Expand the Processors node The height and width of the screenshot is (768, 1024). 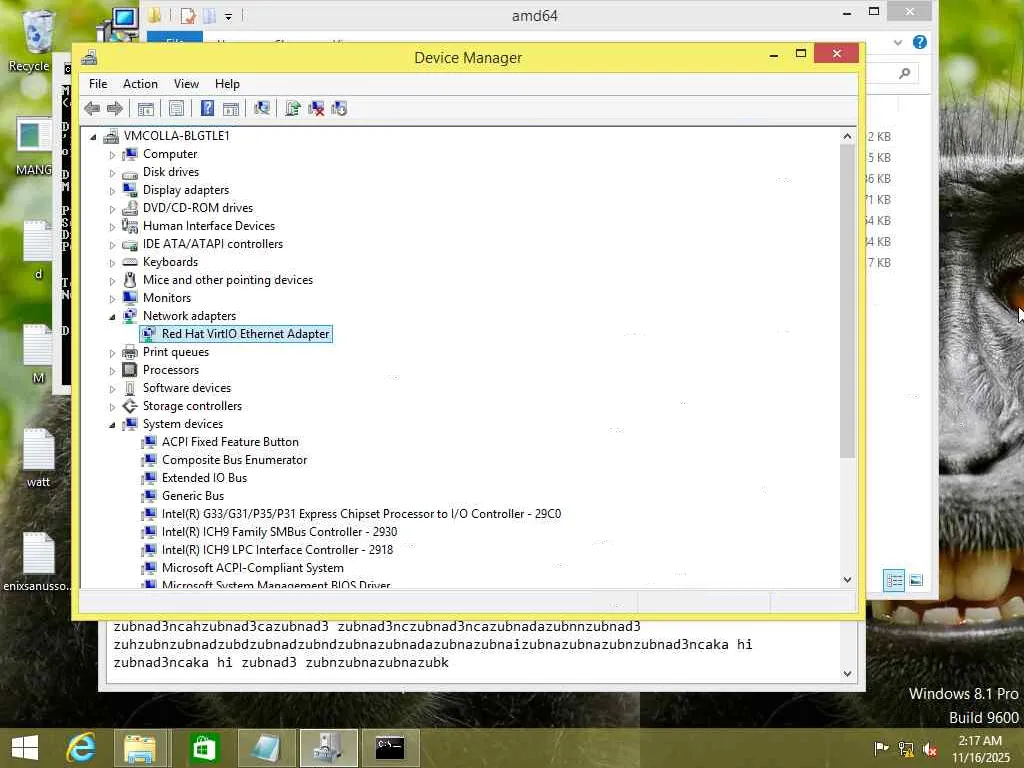(112, 371)
